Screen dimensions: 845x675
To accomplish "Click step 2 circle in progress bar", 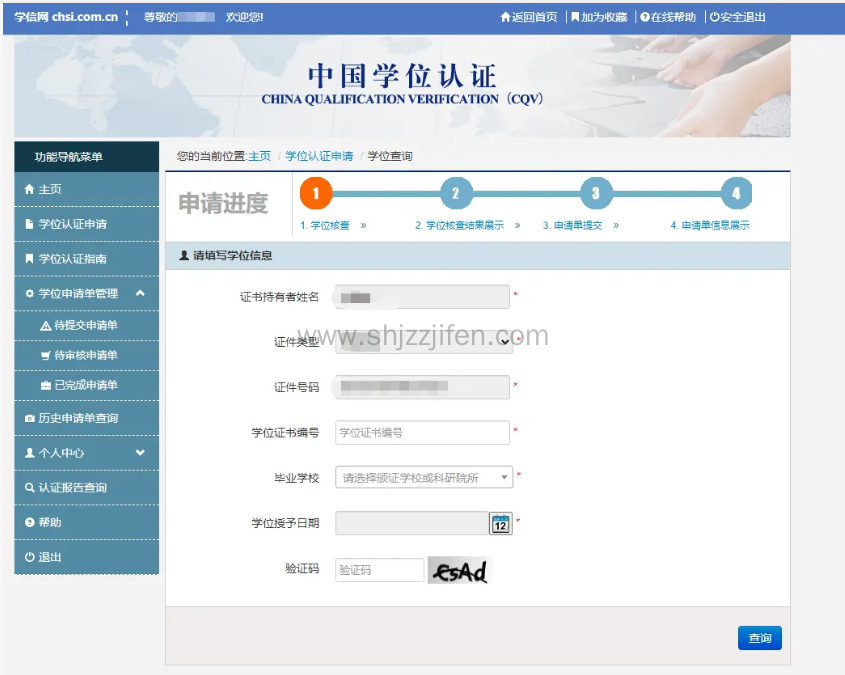I will pos(456,193).
